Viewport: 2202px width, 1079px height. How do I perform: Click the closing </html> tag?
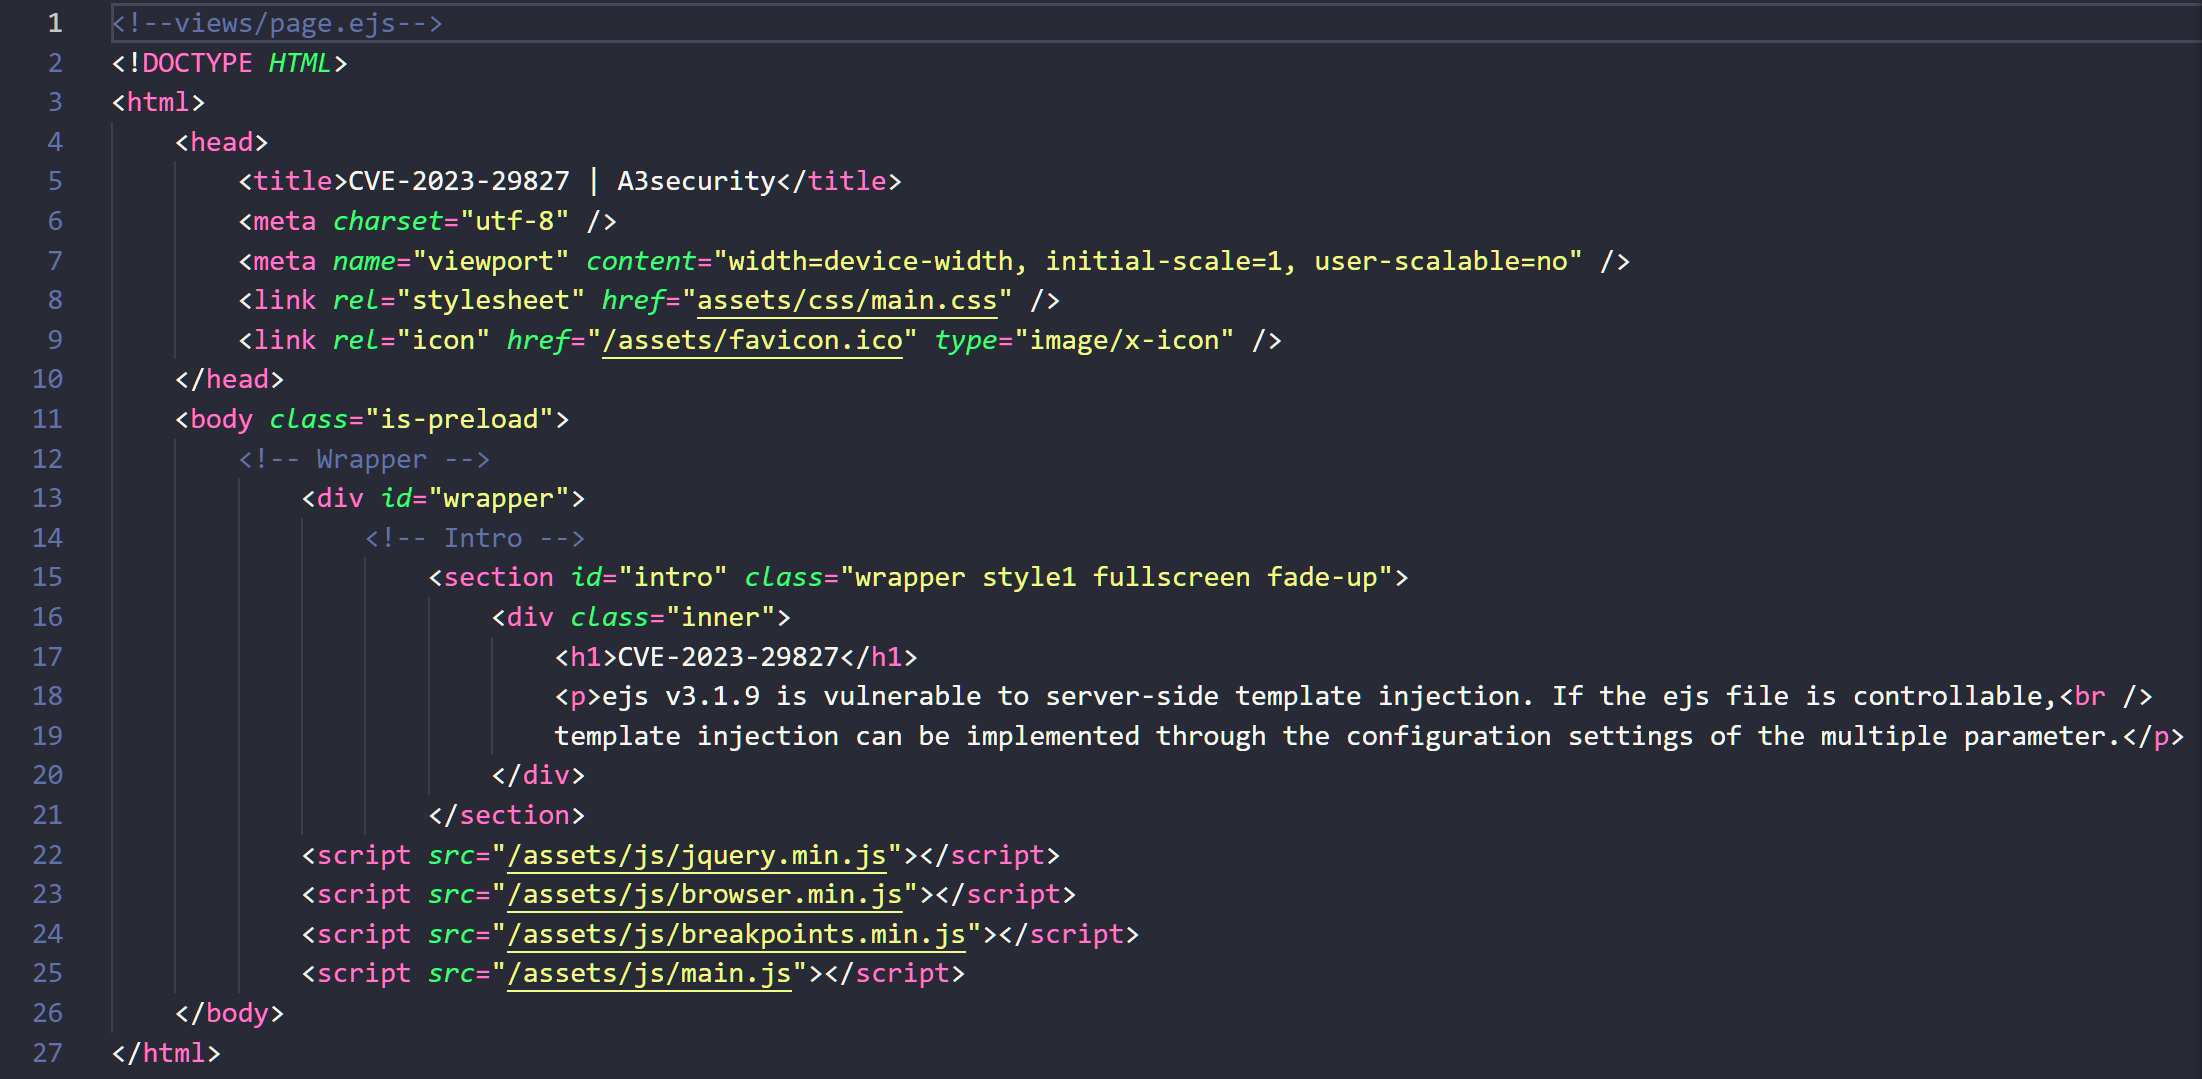coord(166,1053)
